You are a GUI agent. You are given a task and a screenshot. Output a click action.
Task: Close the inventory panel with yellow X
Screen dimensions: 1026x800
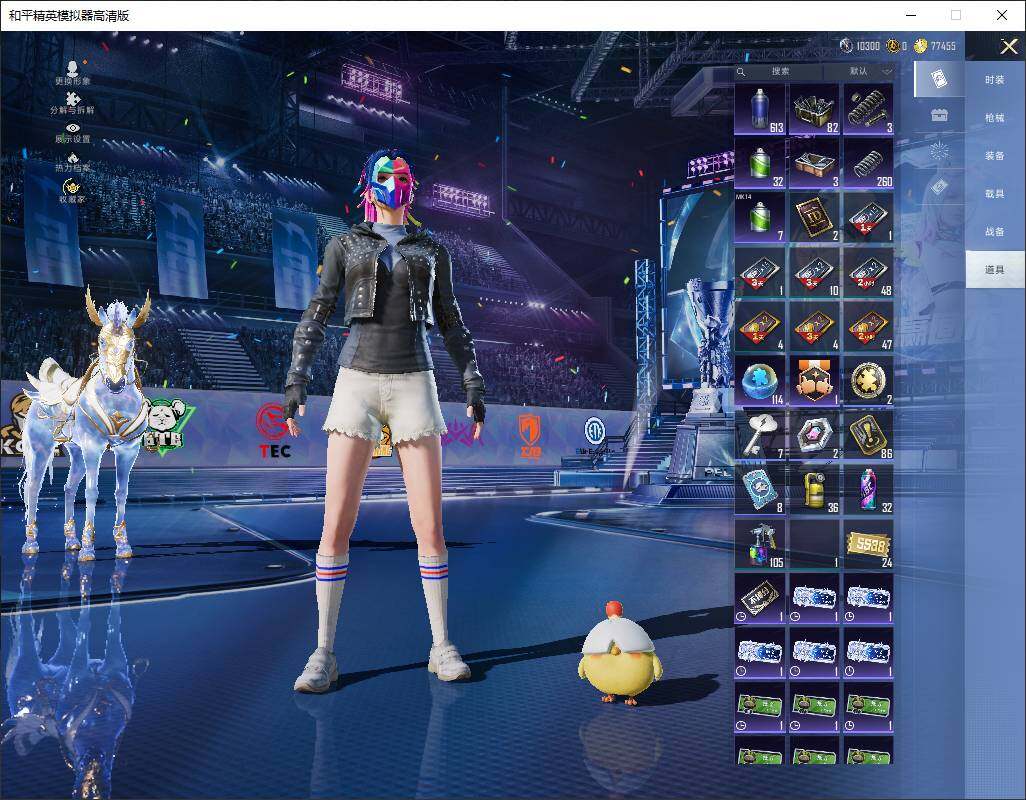point(1008,46)
